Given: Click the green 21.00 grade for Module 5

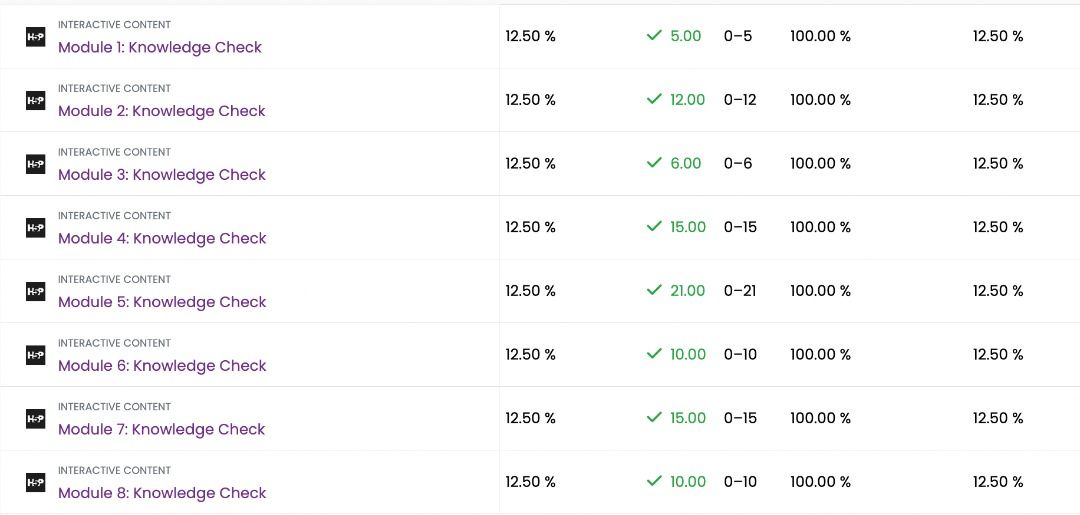Looking at the screenshot, I should coord(687,291).
